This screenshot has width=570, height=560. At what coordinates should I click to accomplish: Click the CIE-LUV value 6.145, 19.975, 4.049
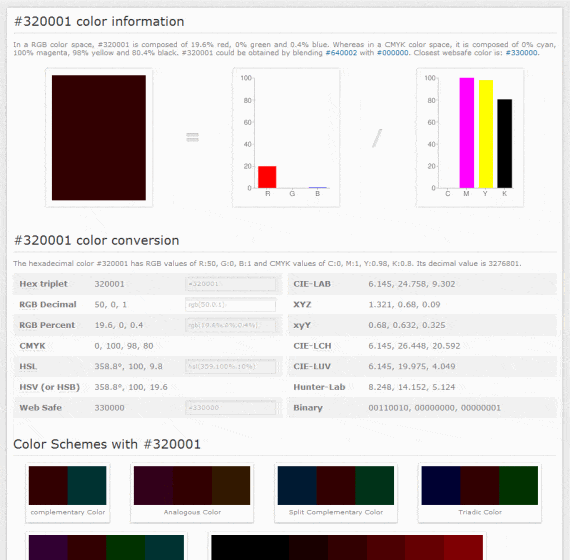point(412,367)
